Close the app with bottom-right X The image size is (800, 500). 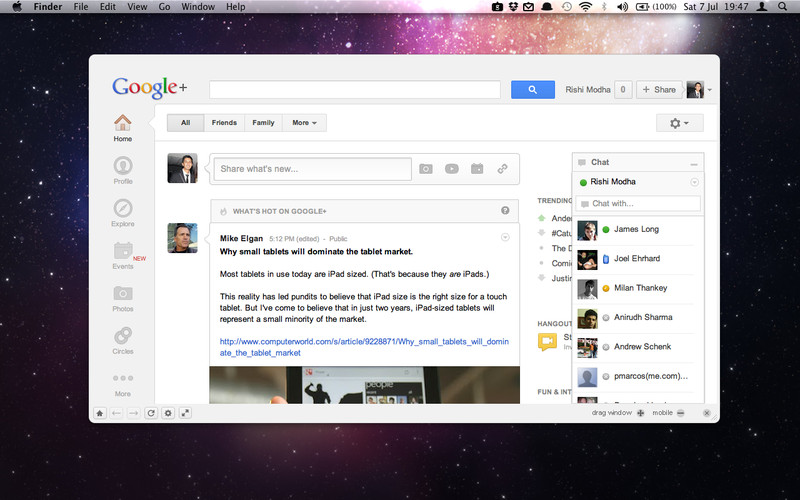(x=707, y=413)
